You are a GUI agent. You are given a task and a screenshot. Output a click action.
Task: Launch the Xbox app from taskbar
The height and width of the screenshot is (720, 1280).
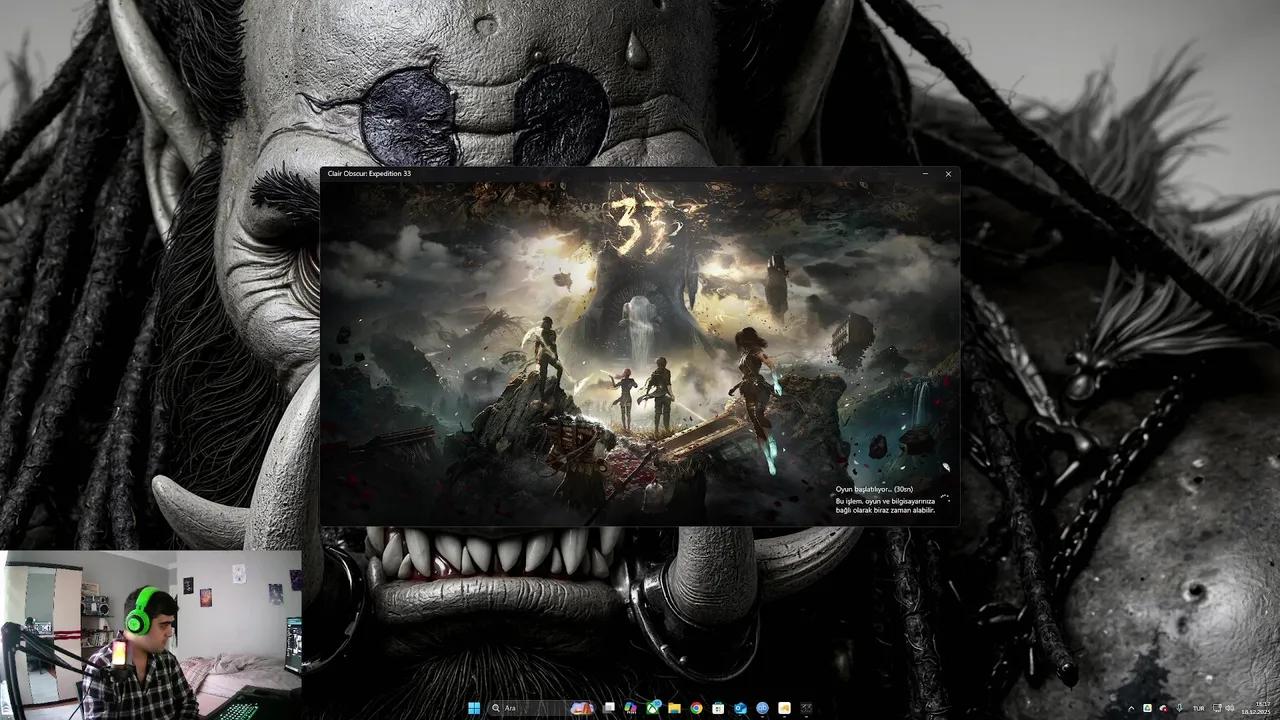point(653,708)
